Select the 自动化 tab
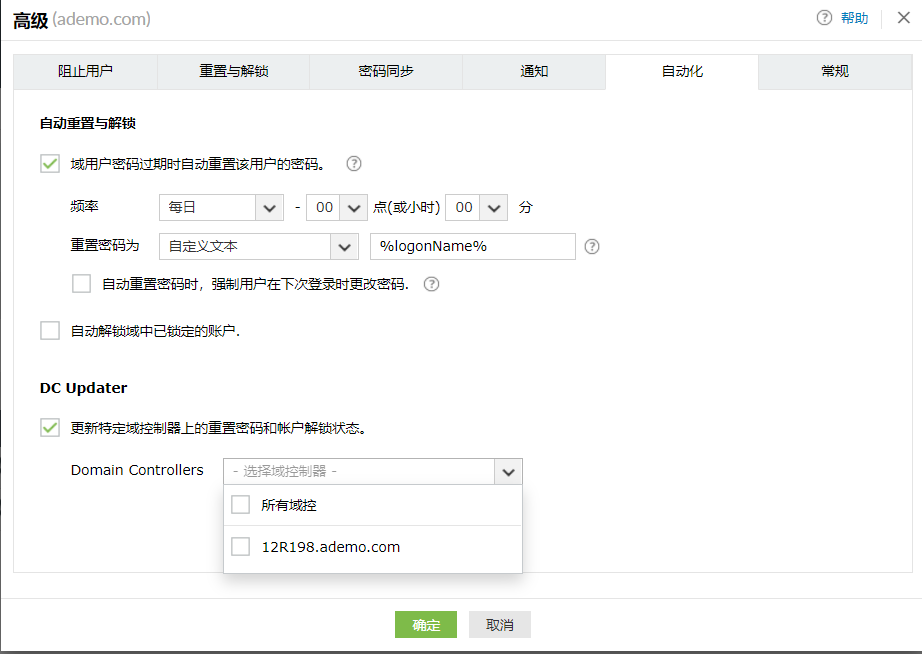The height and width of the screenshot is (654, 922). pos(682,71)
